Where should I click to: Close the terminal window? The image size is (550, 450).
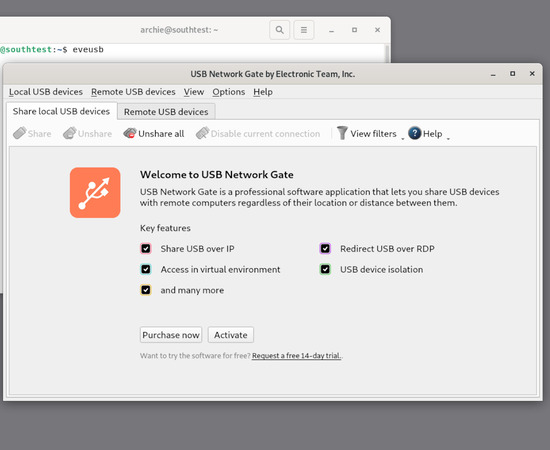[377, 30]
